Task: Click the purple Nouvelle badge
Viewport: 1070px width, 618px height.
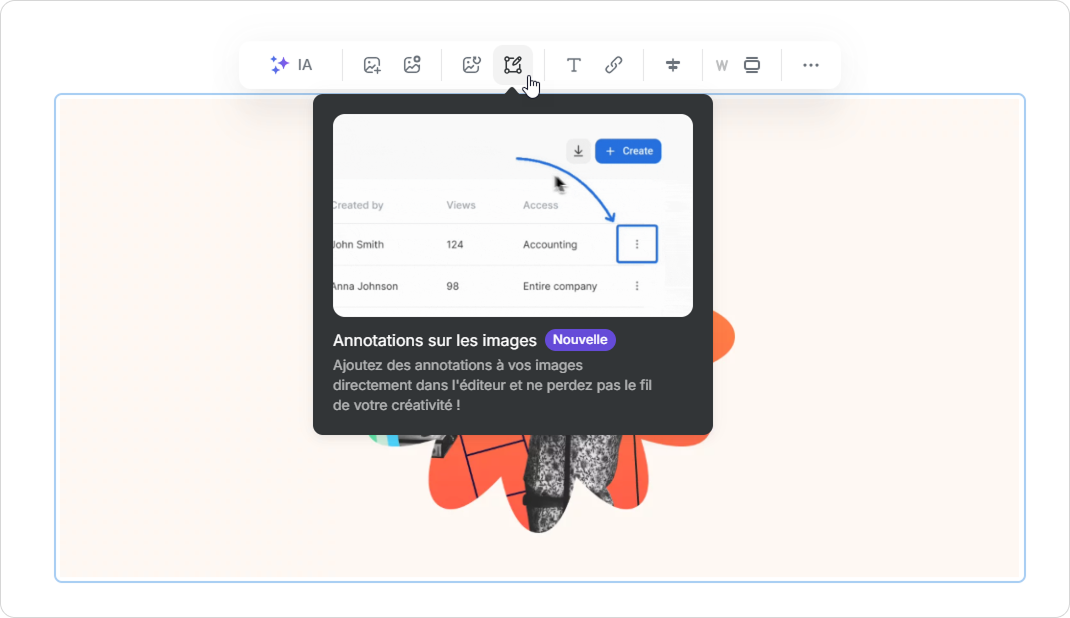Action: coord(580,340)
